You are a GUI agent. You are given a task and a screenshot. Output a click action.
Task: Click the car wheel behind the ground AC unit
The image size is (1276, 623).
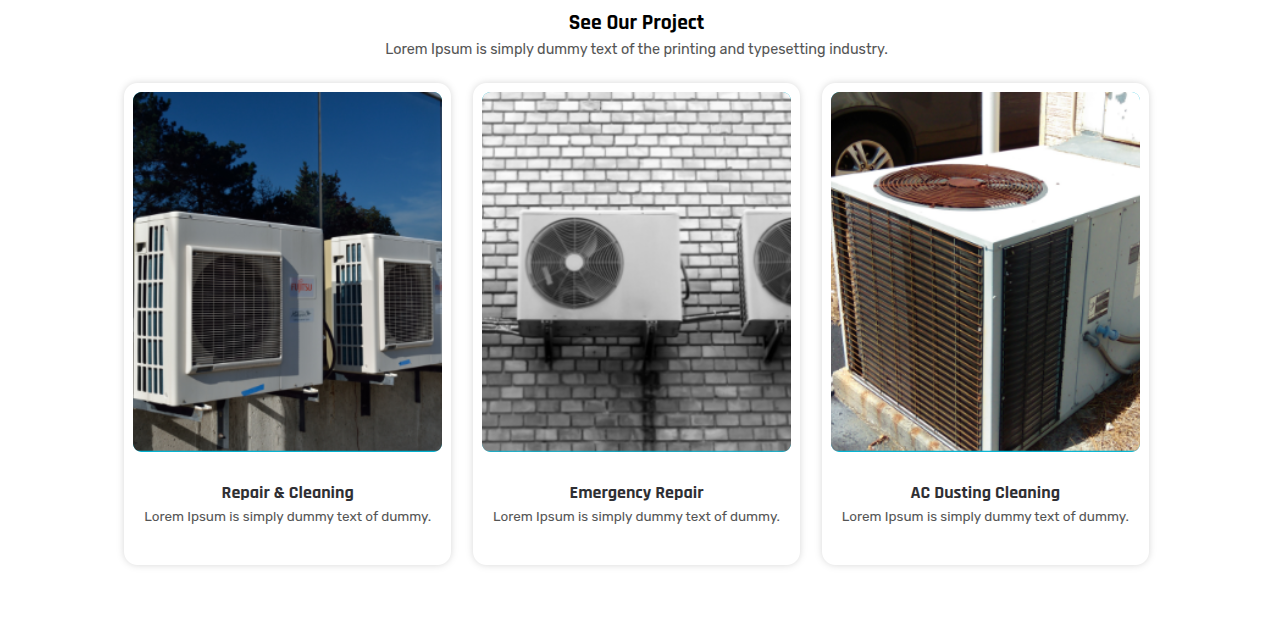pos(864,152)
